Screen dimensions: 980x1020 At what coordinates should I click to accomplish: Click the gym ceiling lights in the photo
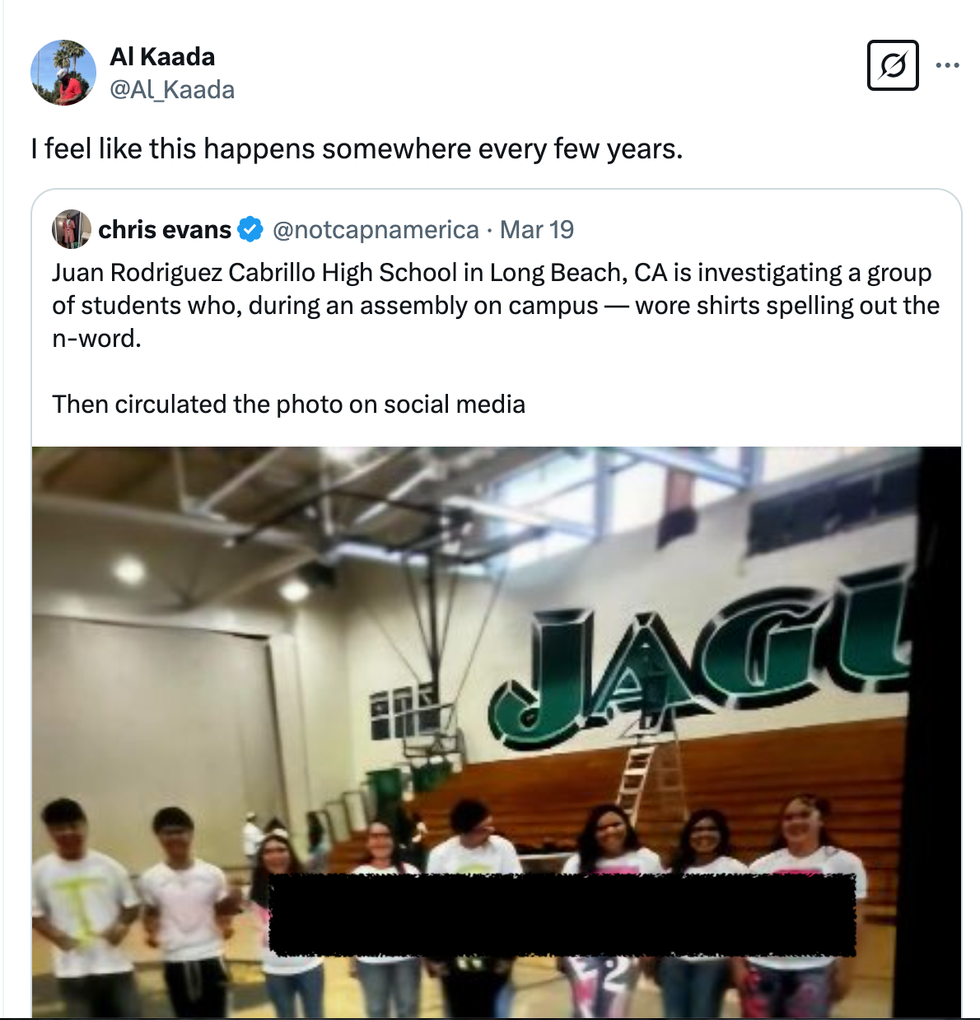[129, 570]
